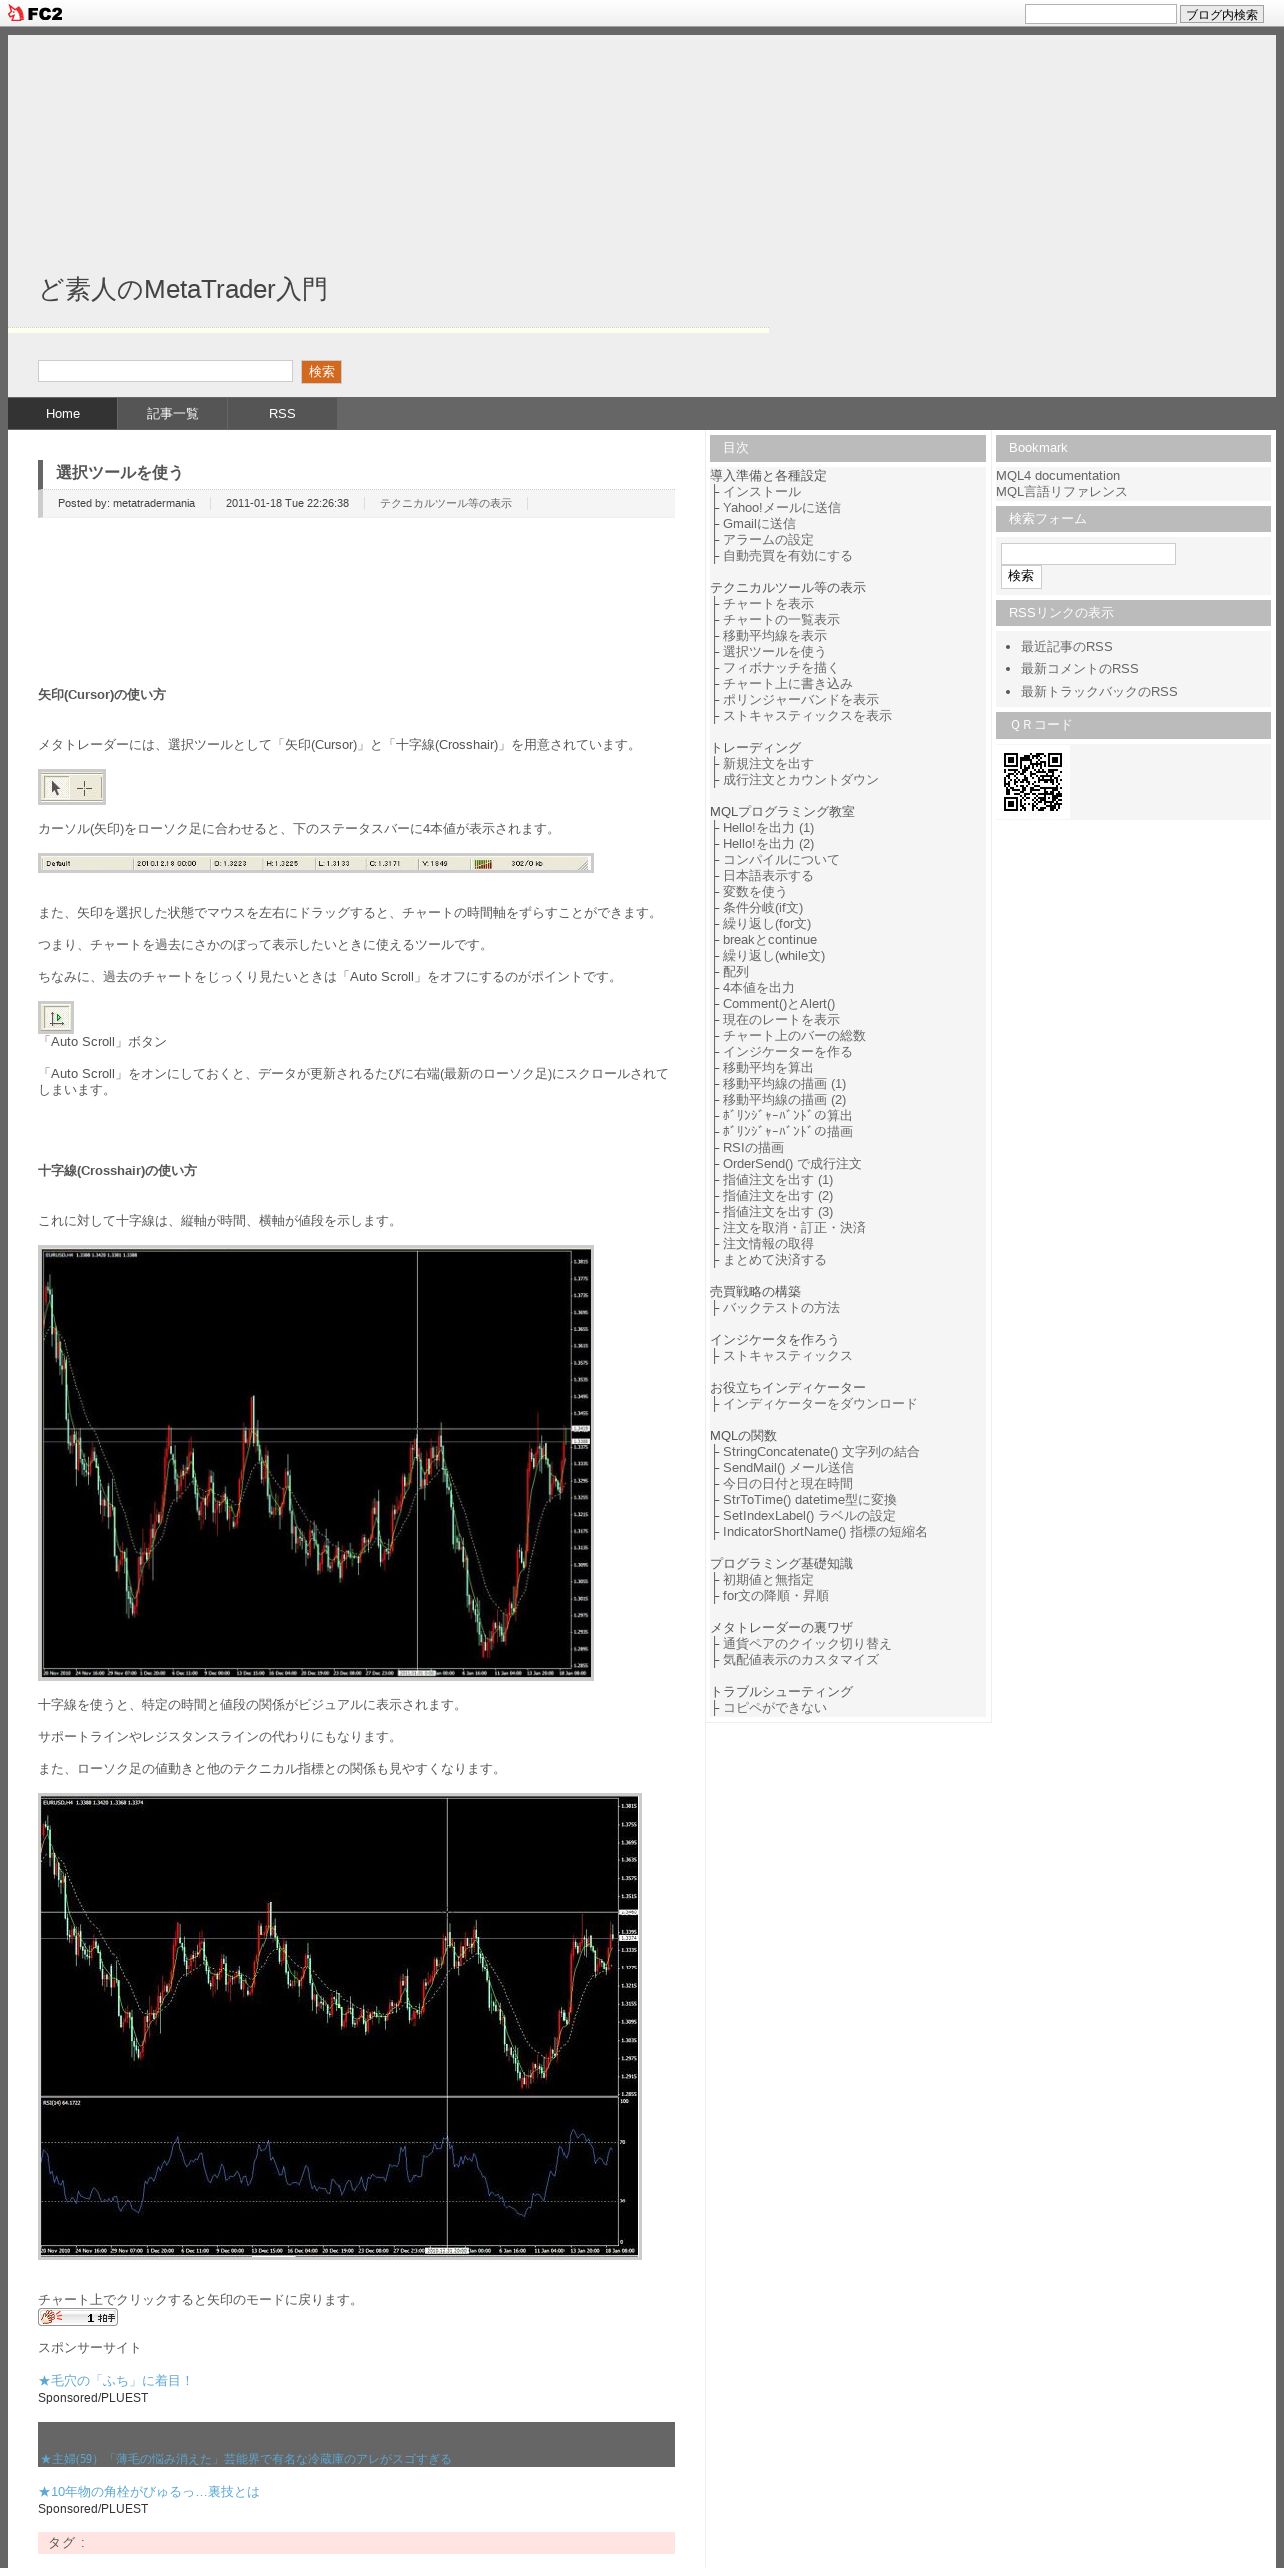Open 気配値表示のカスタマイズ entry

tap(801, 1660)
